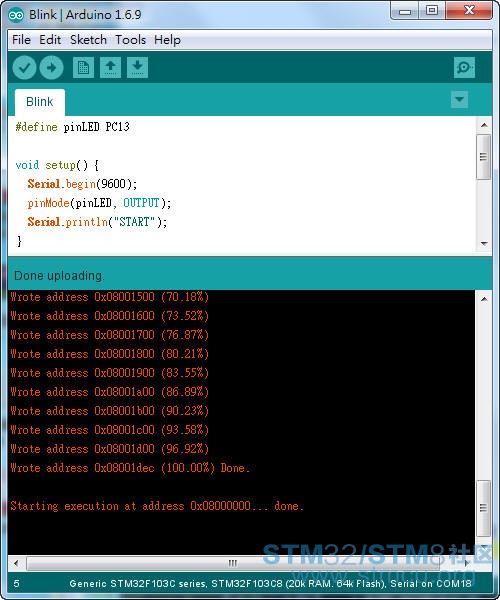Open the Help menu
Screen dimensions: 500x600
click(x=168, y=40)
